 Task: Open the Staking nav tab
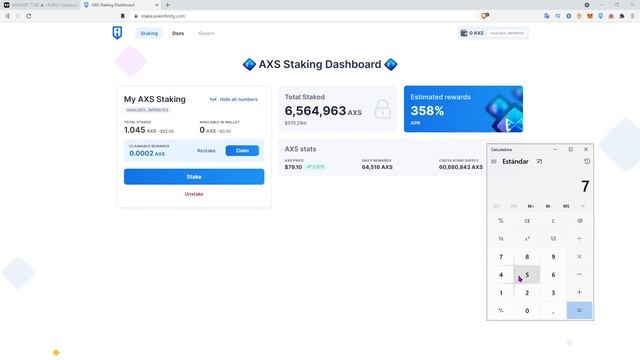pyautogui.click(x=149, y=33)
